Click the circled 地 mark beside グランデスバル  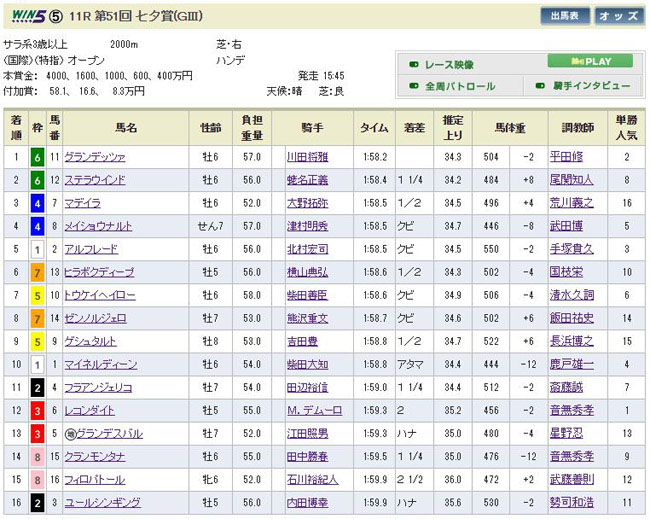coord(69,433)
